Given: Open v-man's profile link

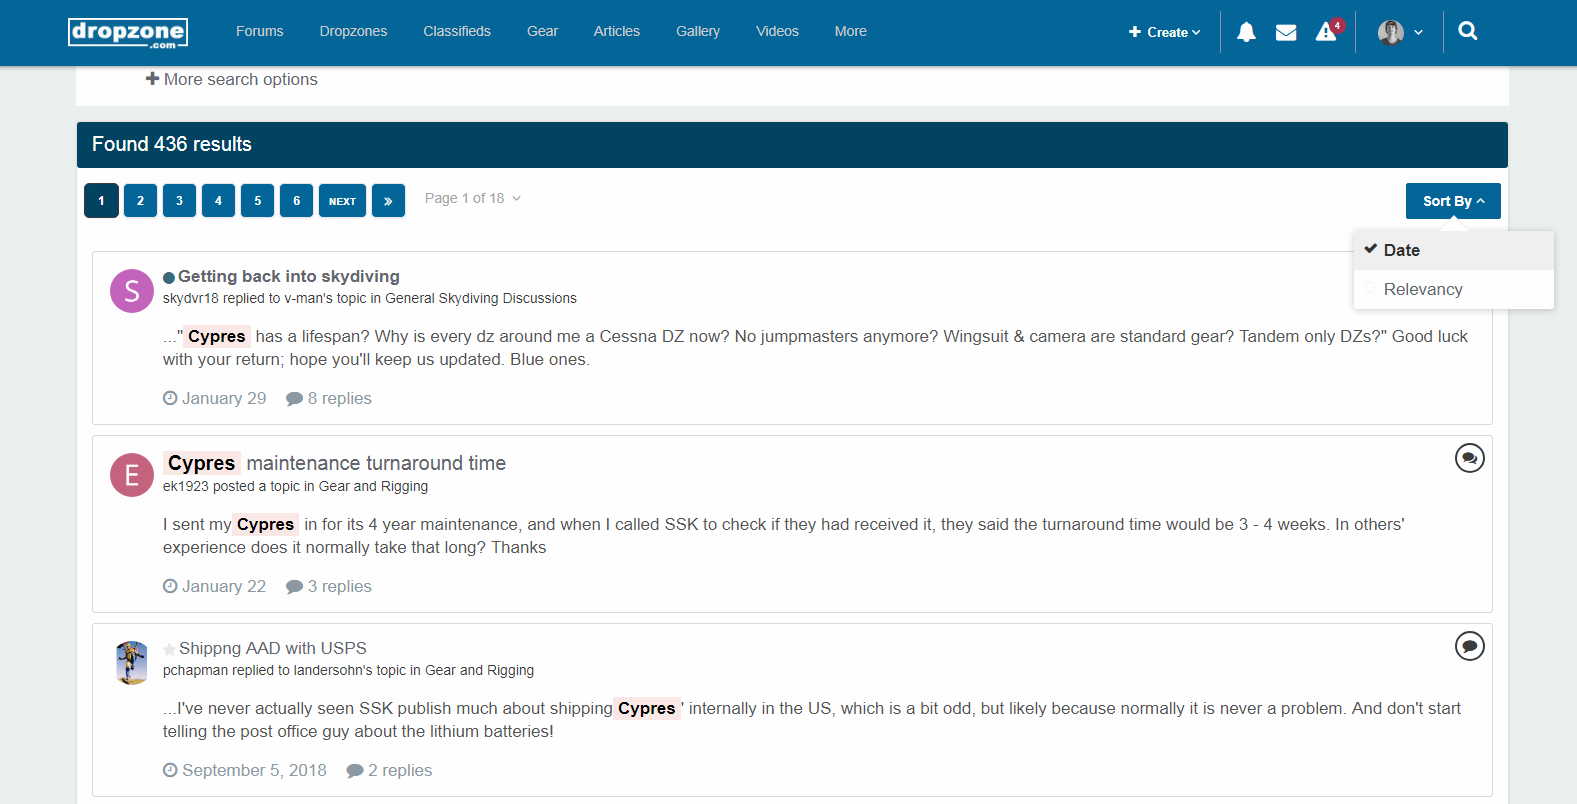Looking at the screenshot, I should click(x=313, y=298).
